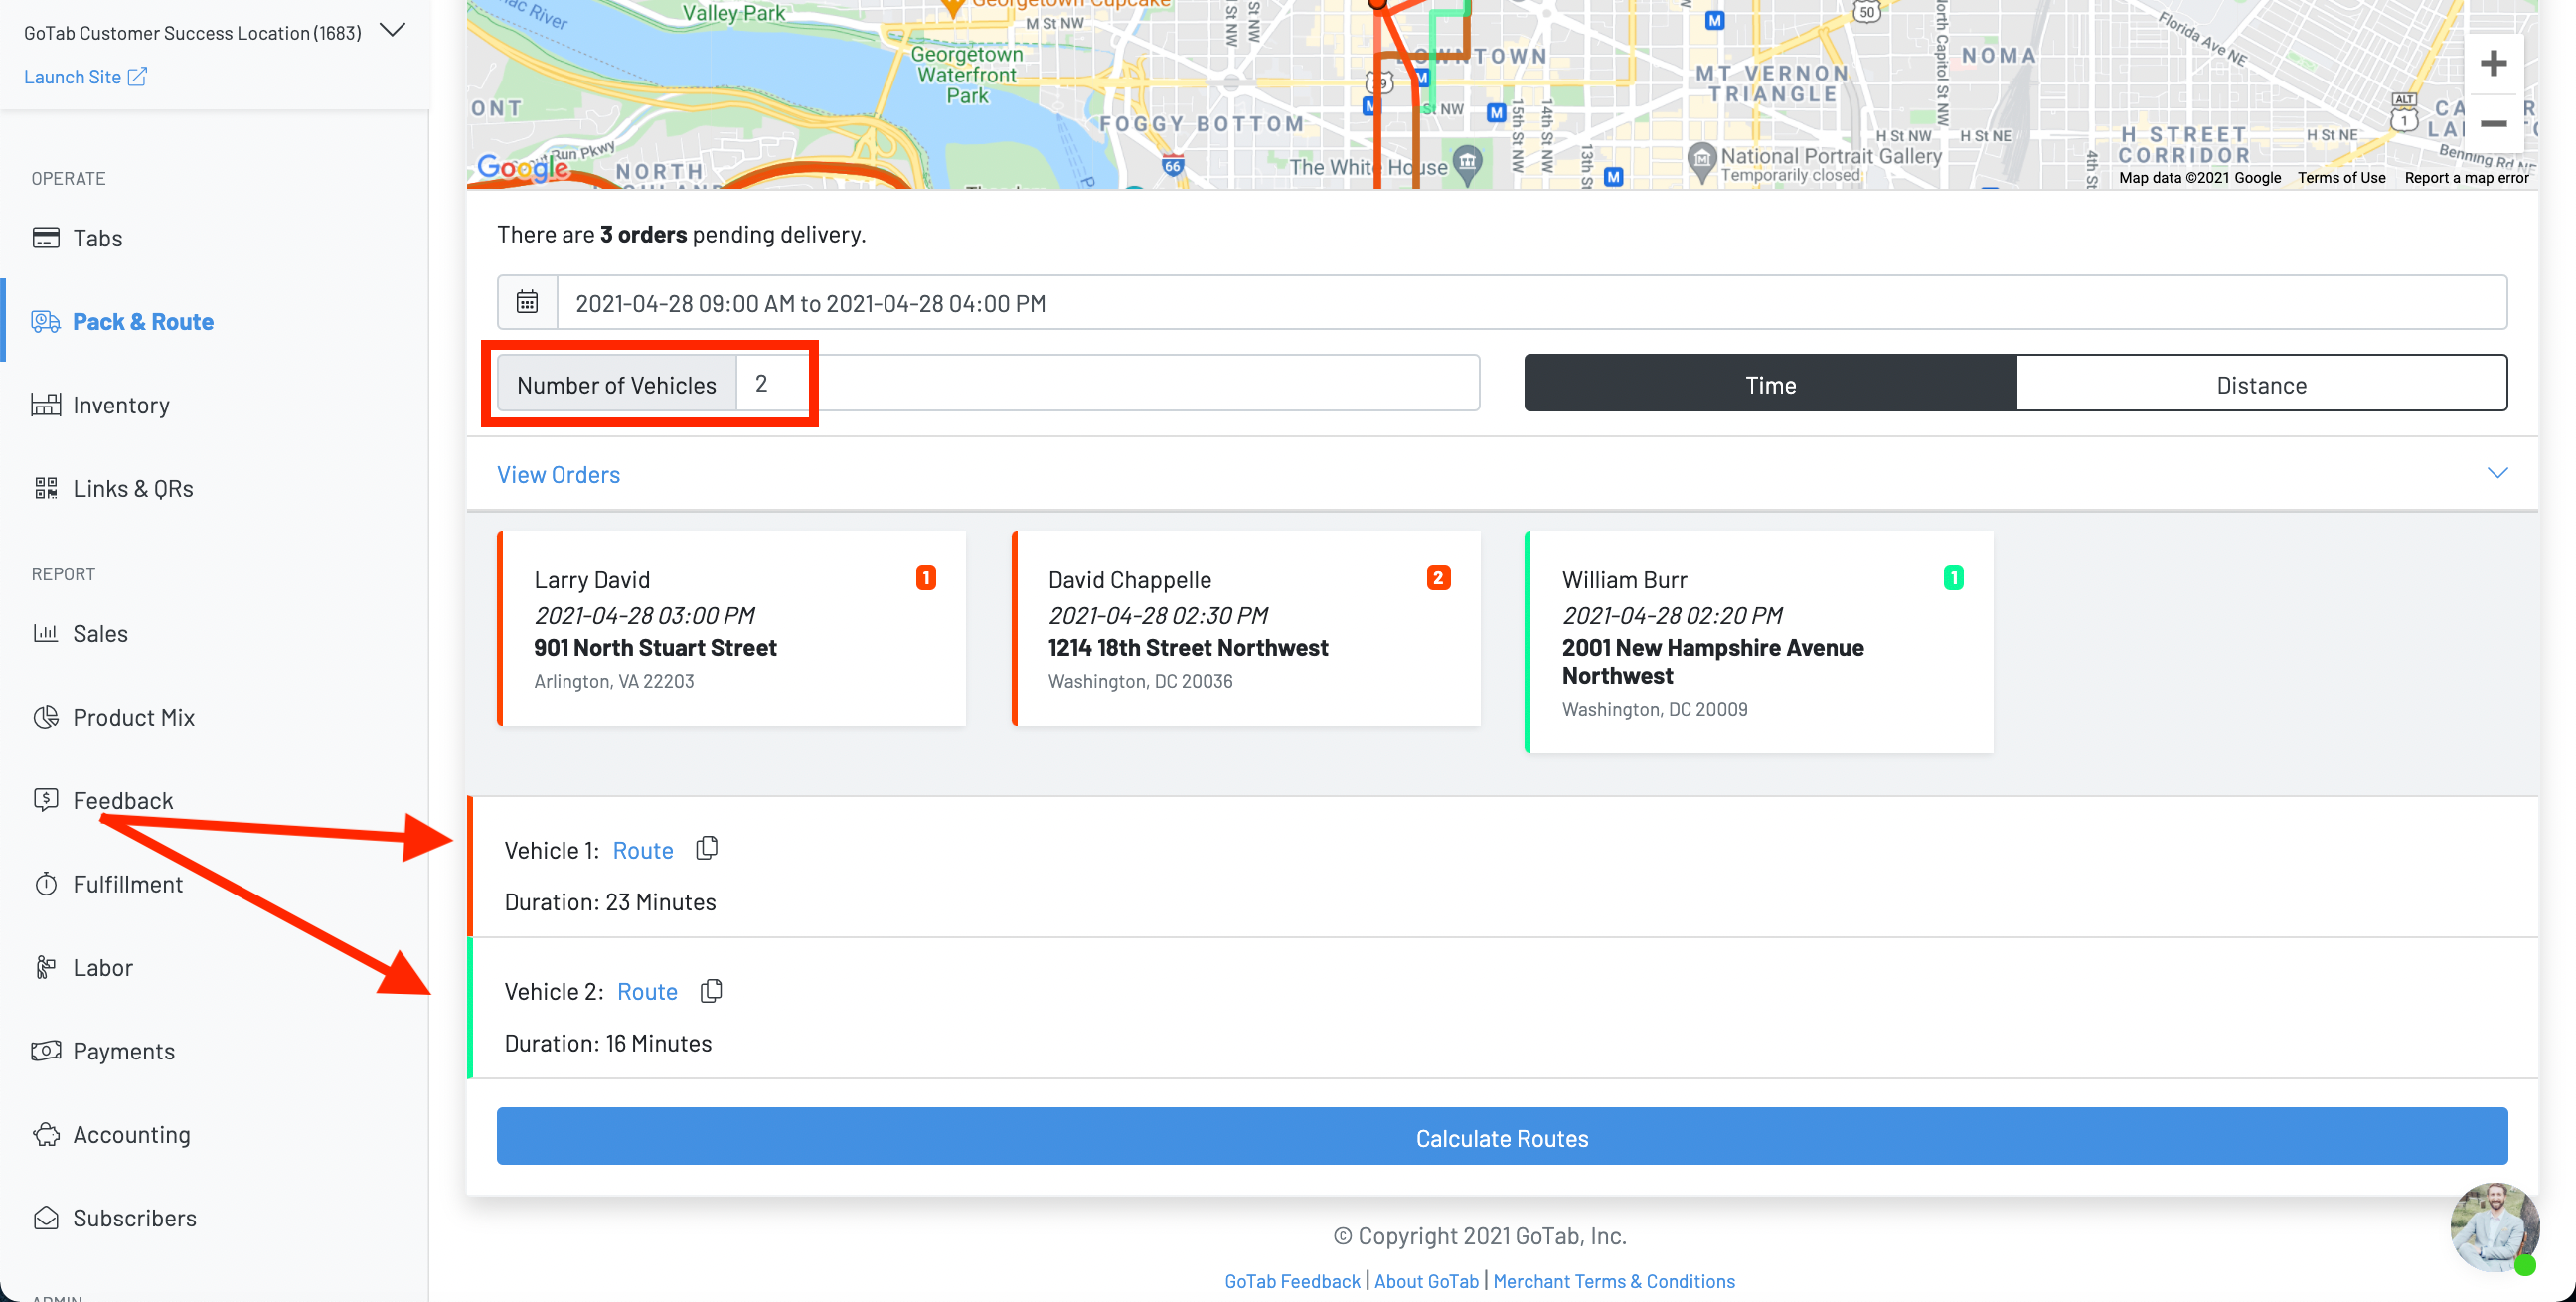The width and height of the screenshot is (2576, 1302).
Task: Open Links & QRs in the sidebar
Action: (x=132, y=488)
